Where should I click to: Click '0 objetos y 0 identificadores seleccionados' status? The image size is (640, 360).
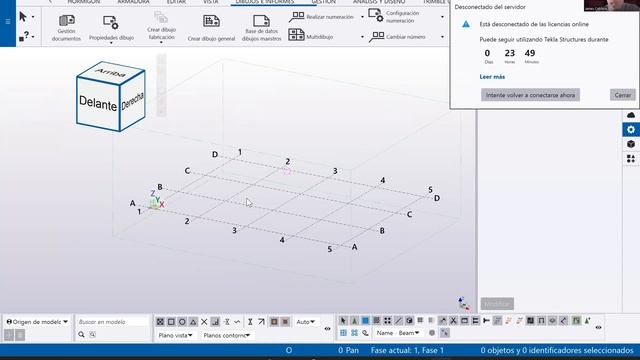click(557, 350)
